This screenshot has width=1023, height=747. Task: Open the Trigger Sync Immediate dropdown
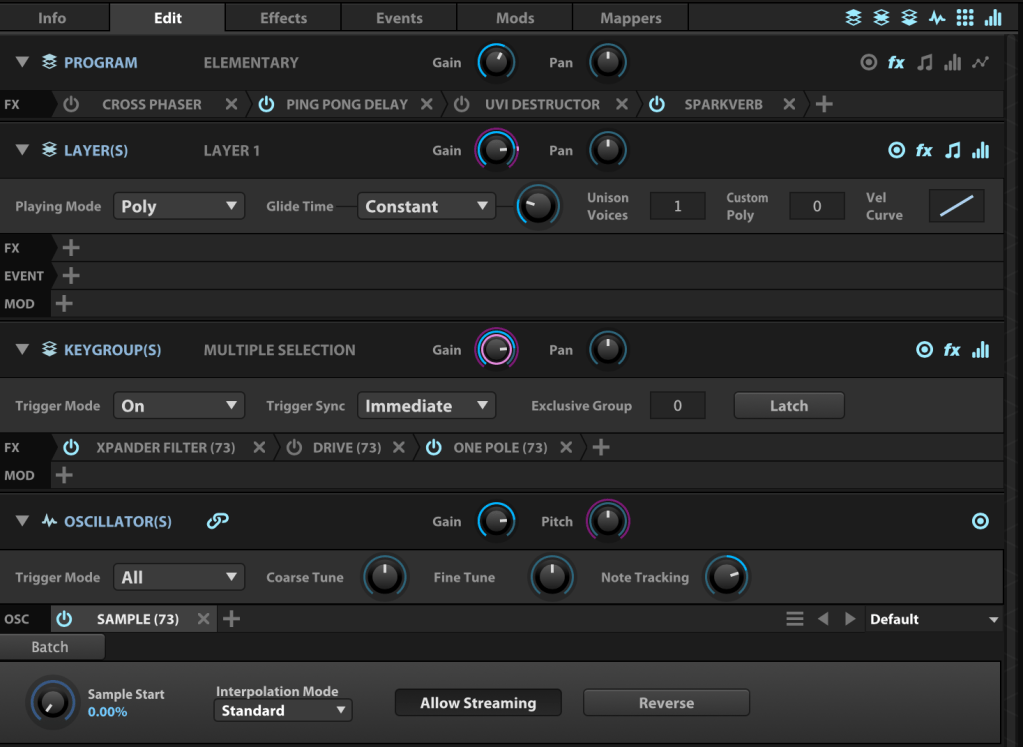coord(426,406)
